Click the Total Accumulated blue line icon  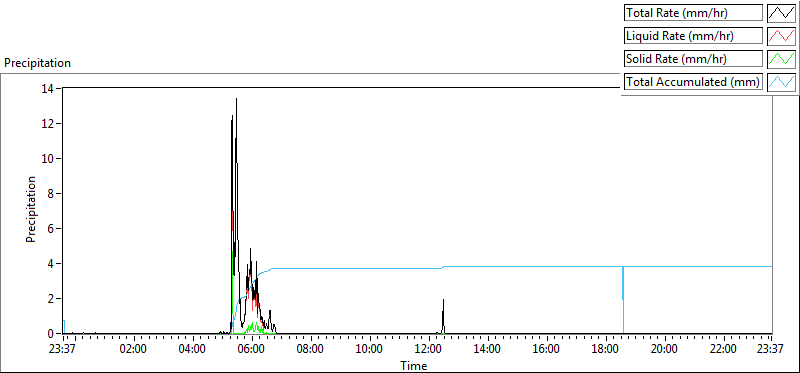point(782,82)
